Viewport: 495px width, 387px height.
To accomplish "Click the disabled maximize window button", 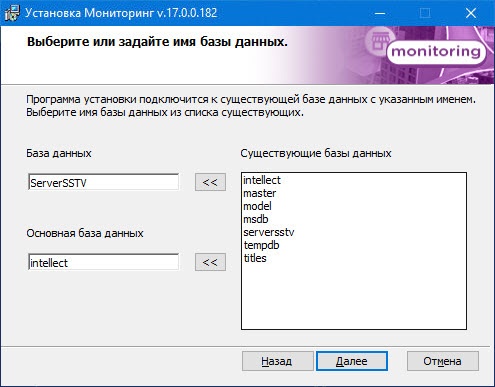I will [425, 13].
